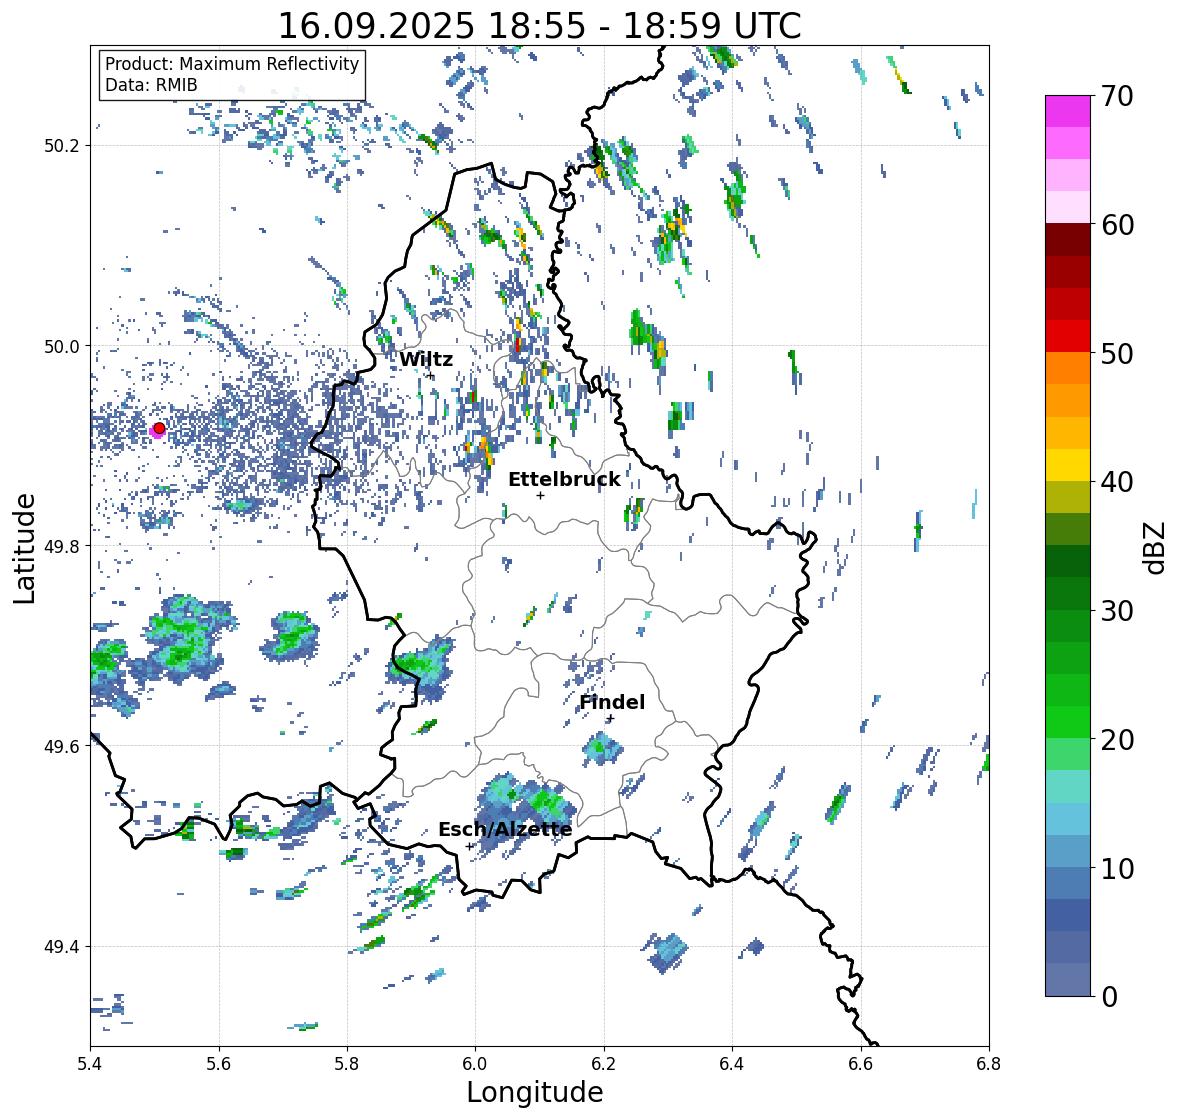Screen dimensions: 1179x1117
Task: Click the 49.8 latitude tick label
Action: 62,546
